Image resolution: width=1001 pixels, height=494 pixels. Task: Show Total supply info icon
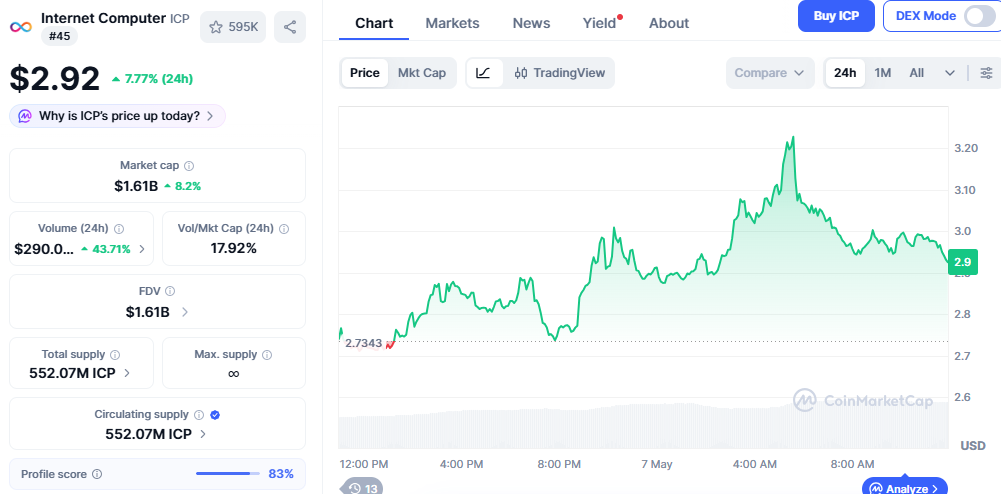click(115, 354)
